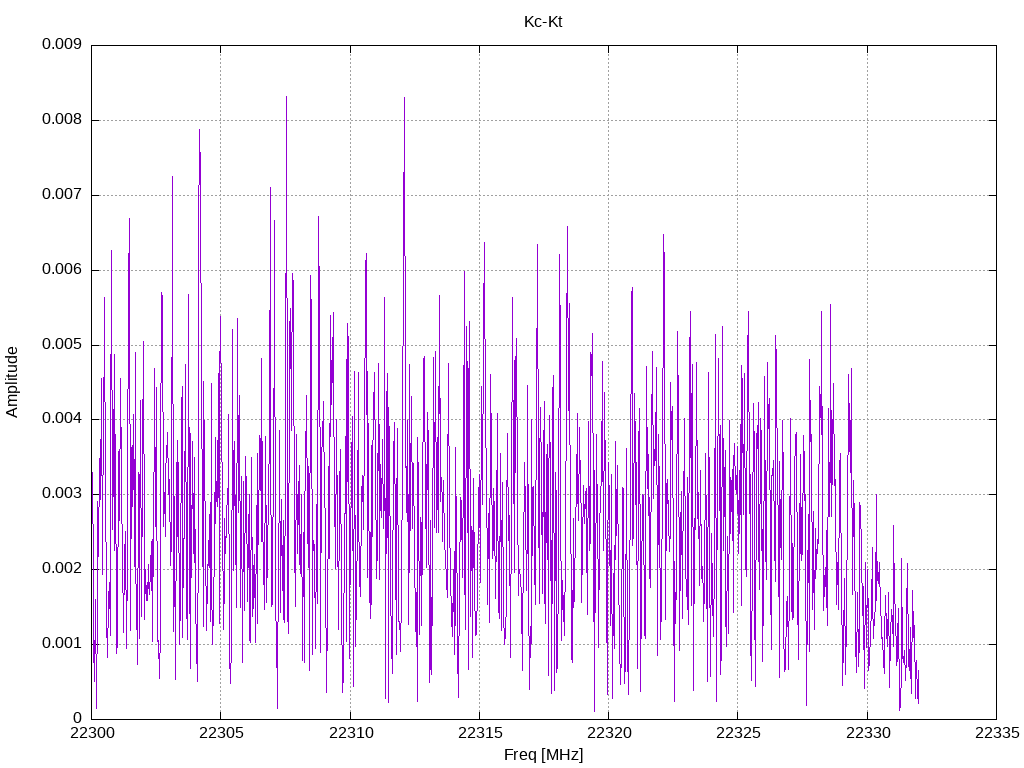The height and width of the screenshot is (768, 1024).
Task: Click the 0.004 y-axis tick label
Action: coord(62,419)
